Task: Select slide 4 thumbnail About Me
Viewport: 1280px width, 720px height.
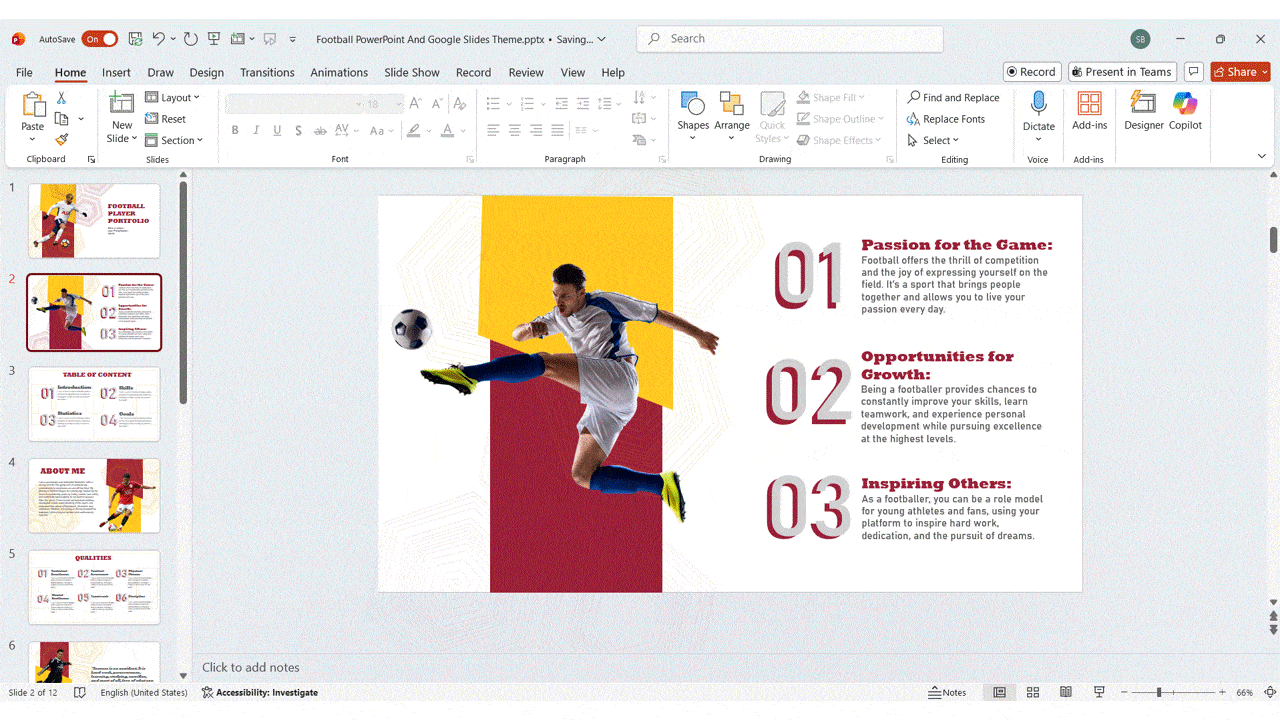Action: pos(93,495)
